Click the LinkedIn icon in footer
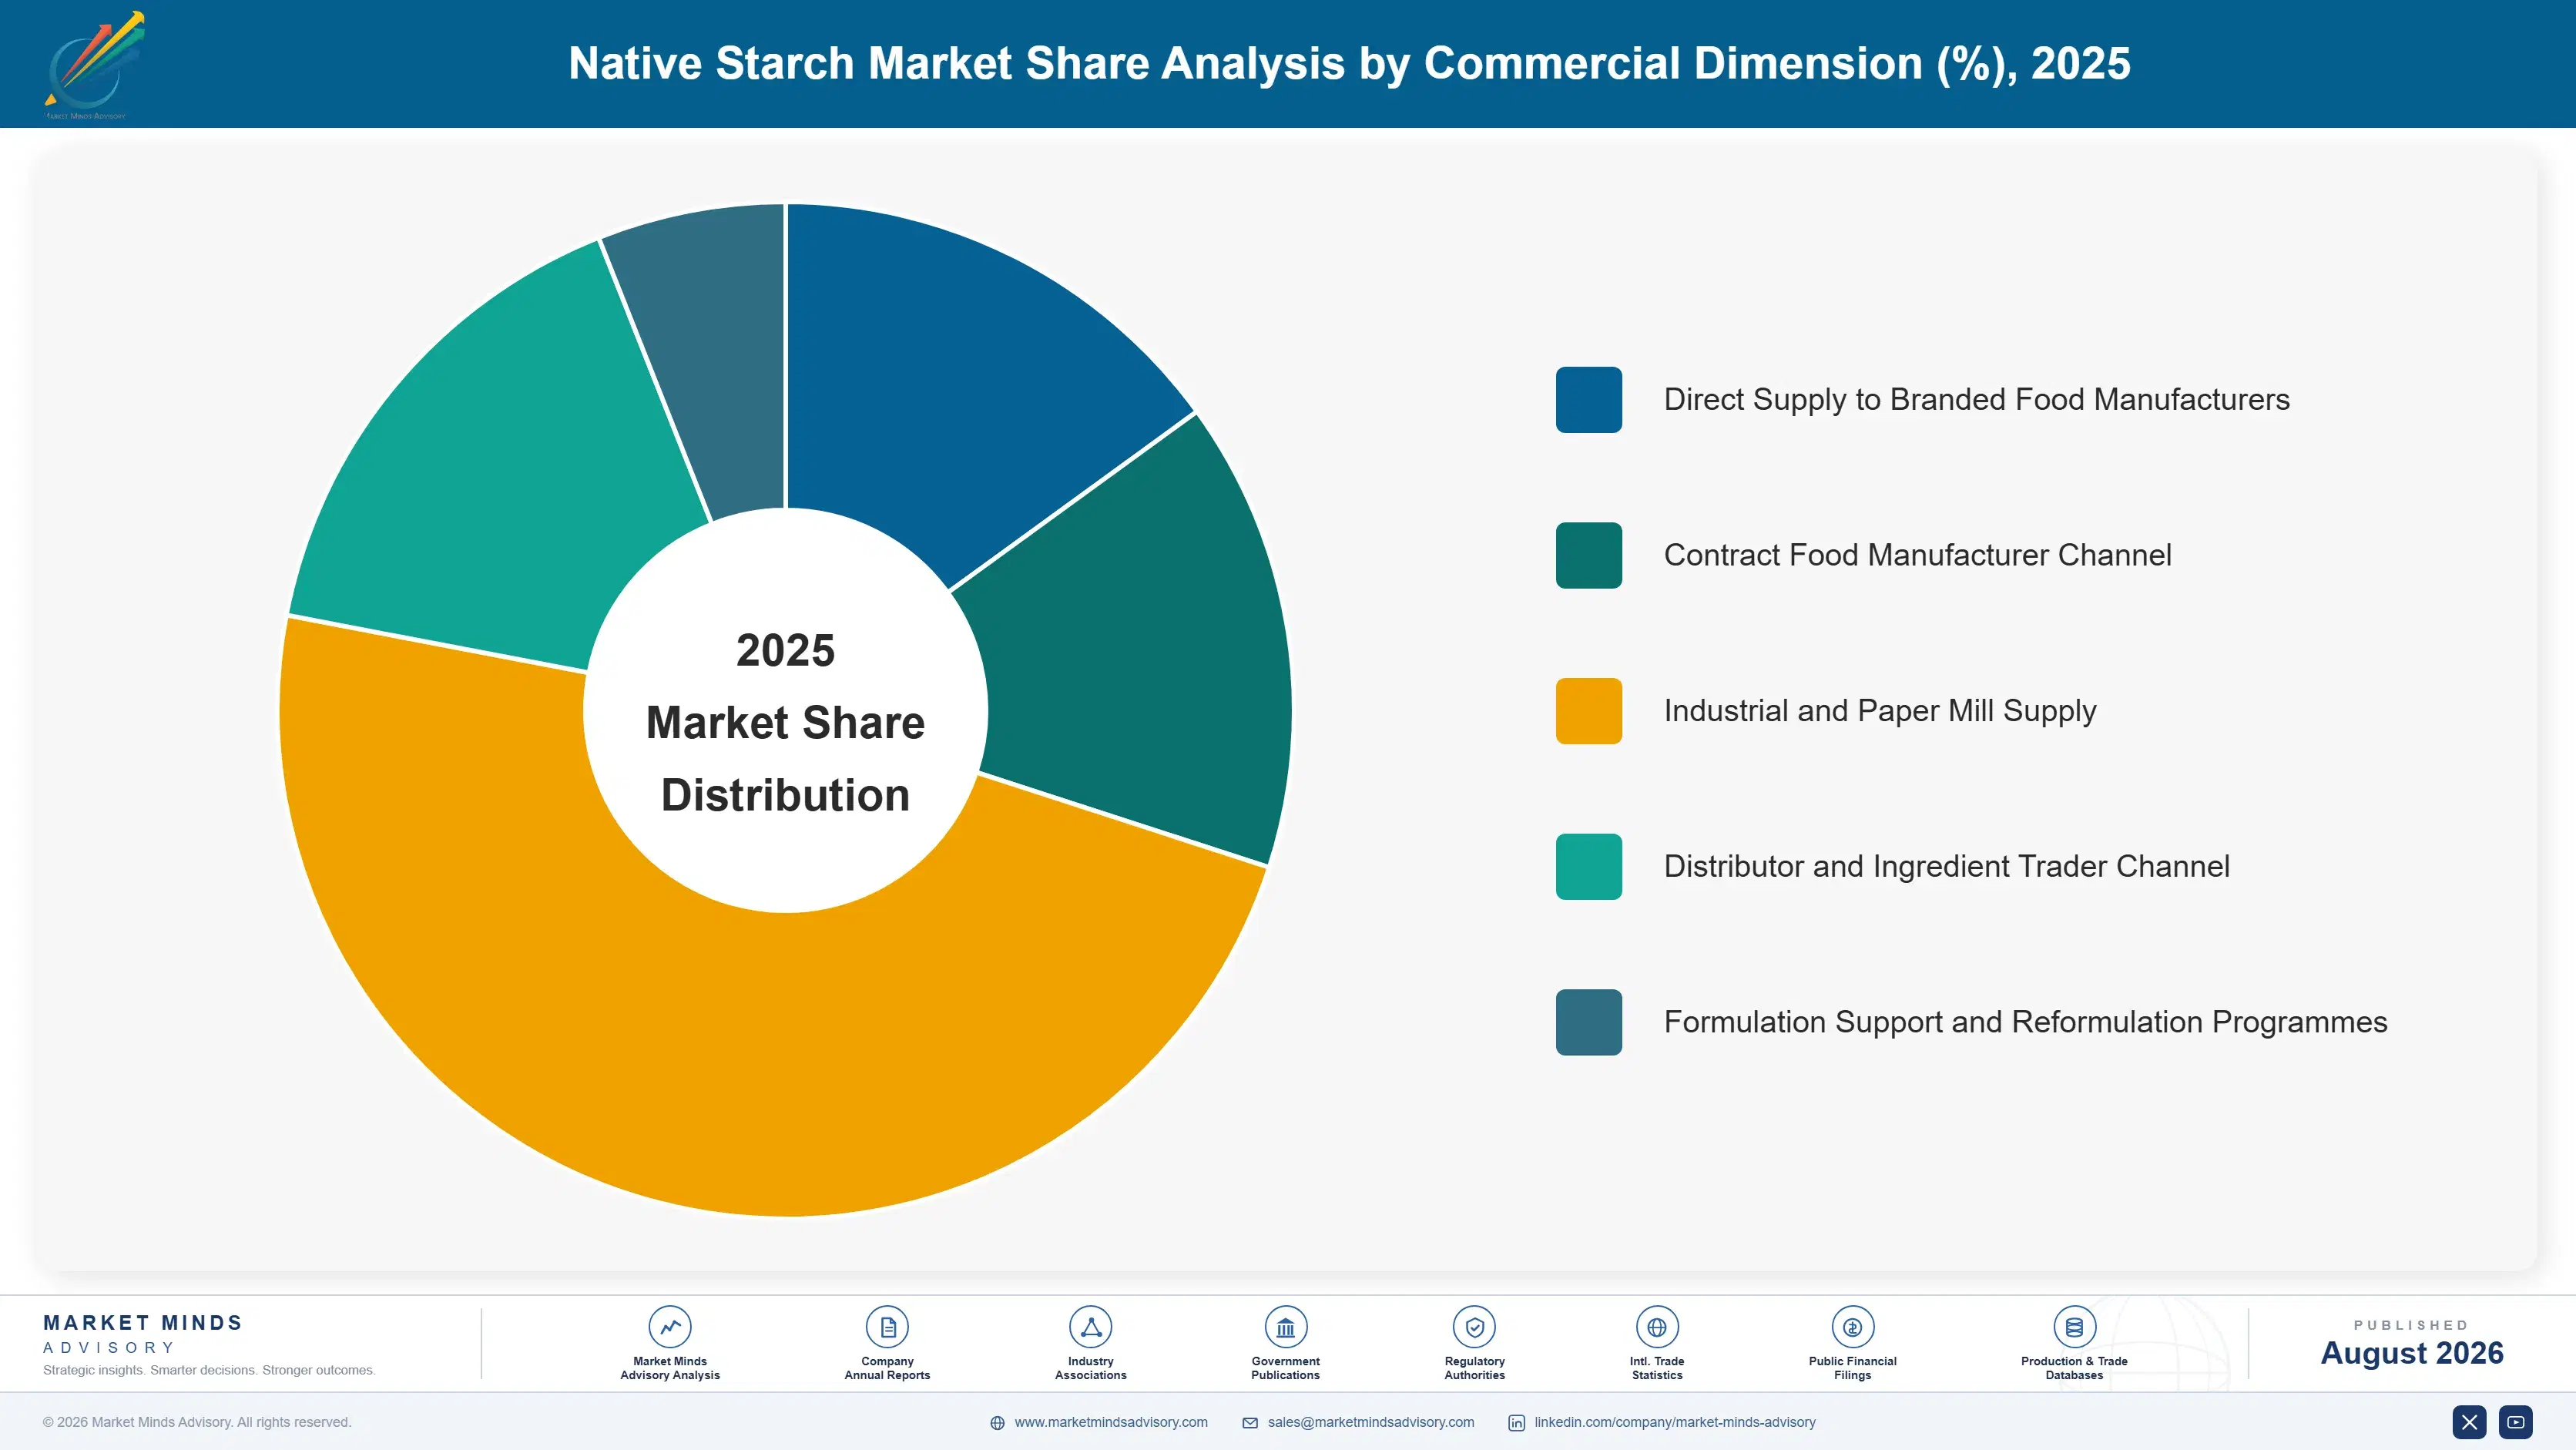 [1516, 1423]
